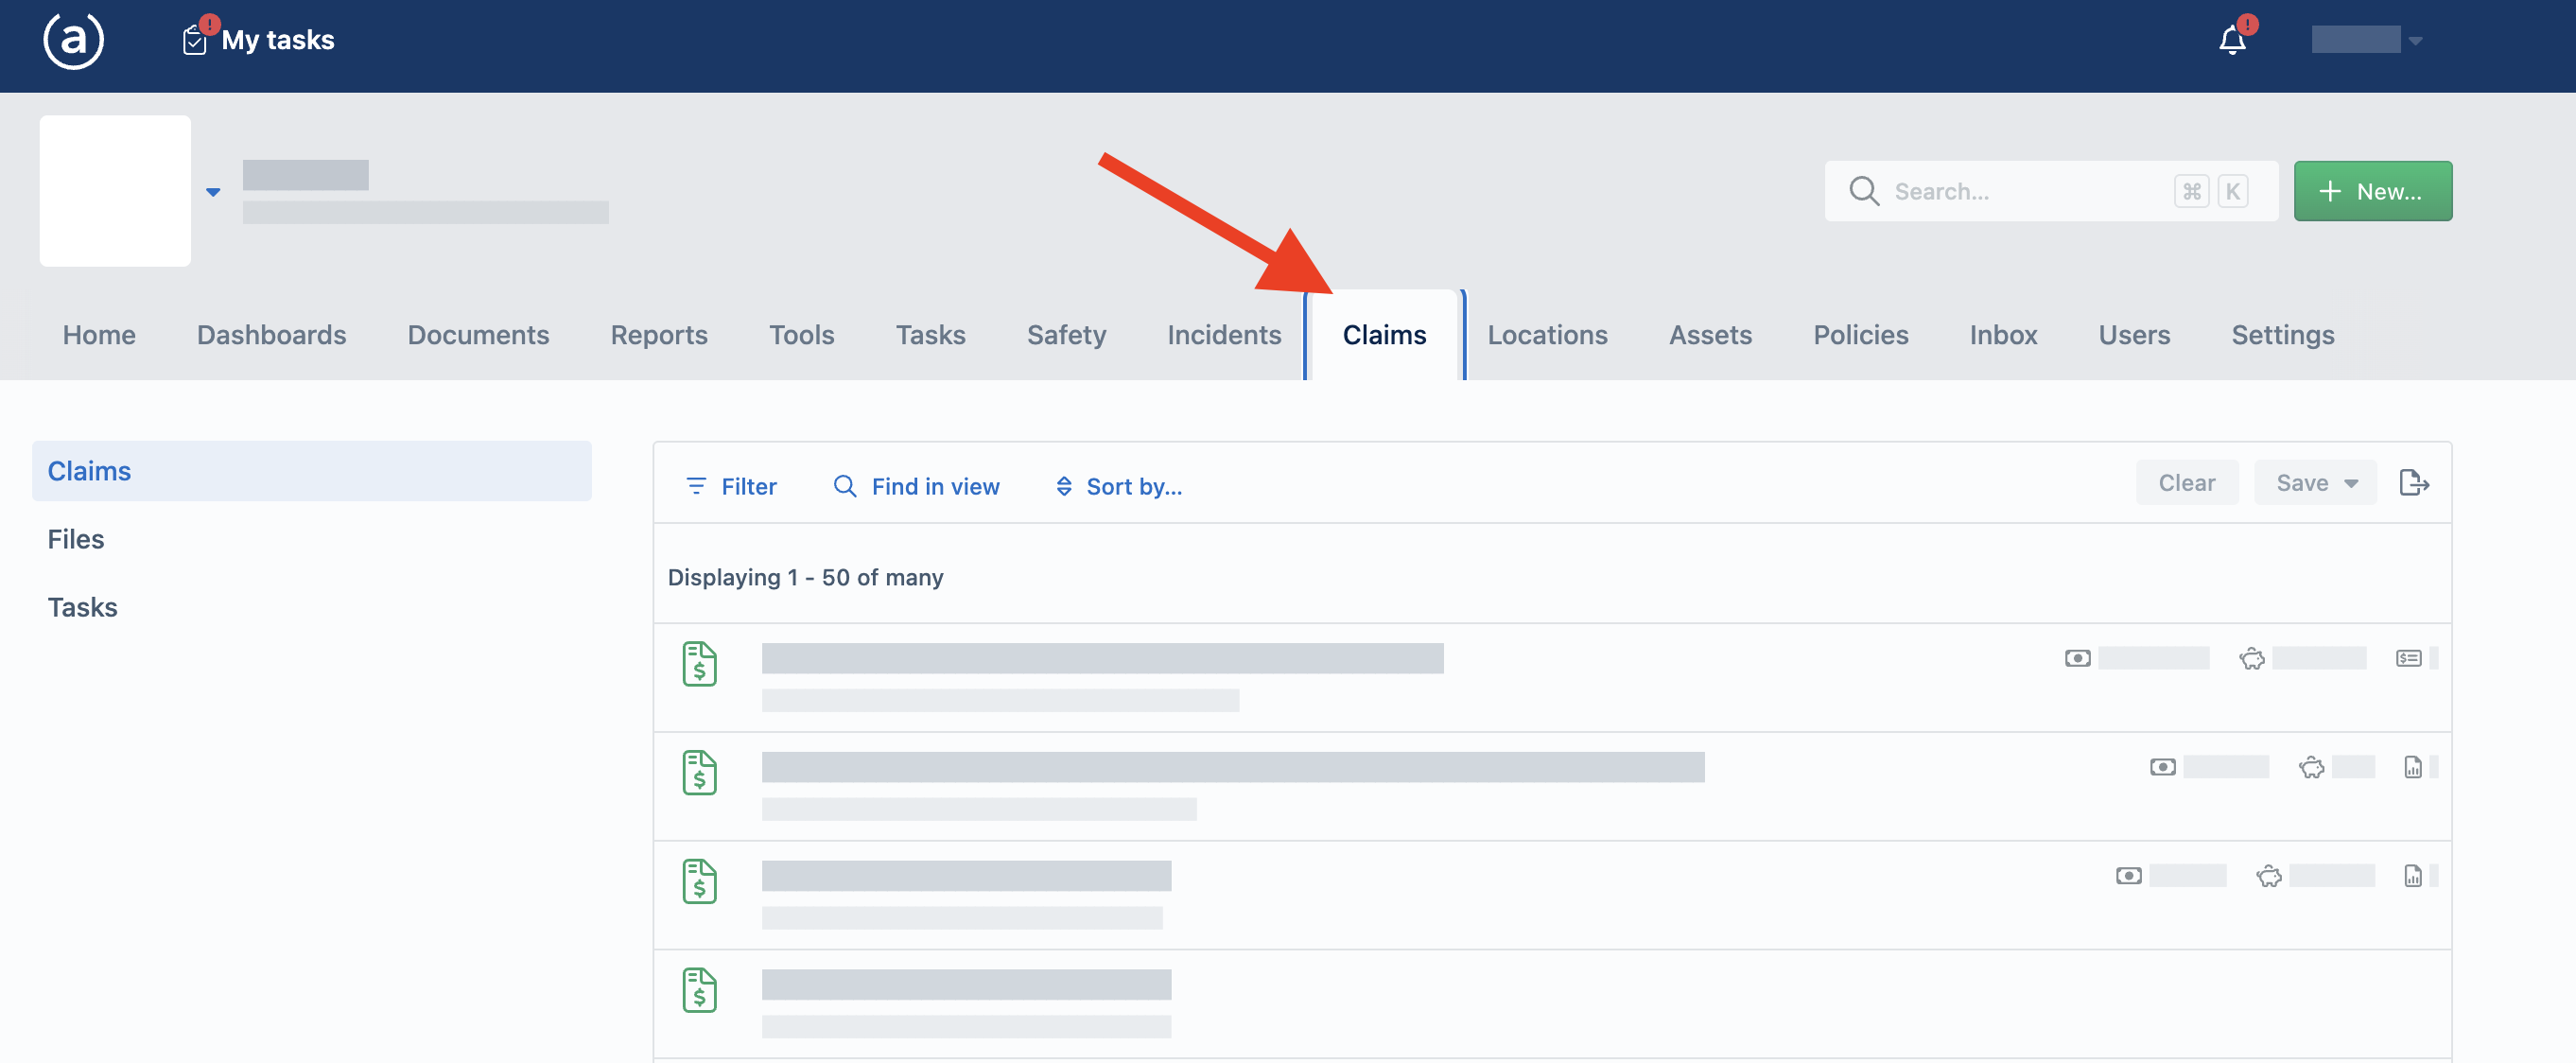Image resolution: width=2576 pixels, height=1063 pixels.
Task: Go to the Reports tab
Action: point(659,335)
